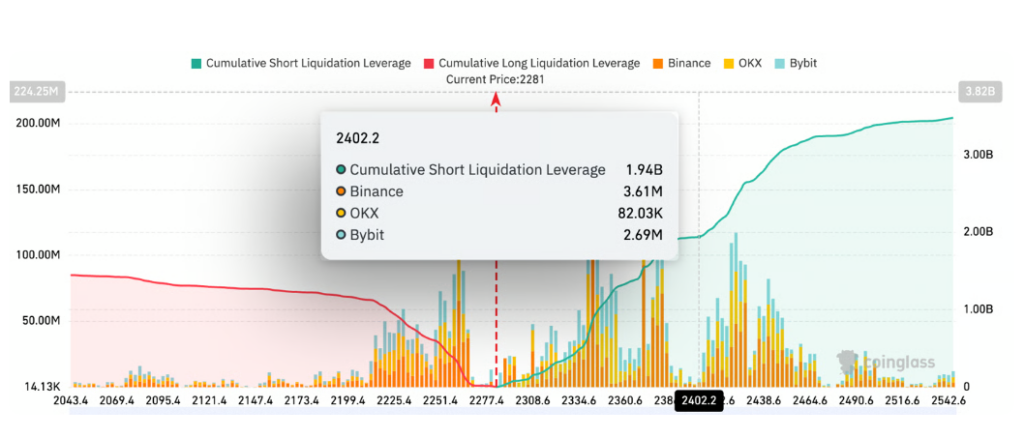Click the 224.25M left axis maximum label

point(35,91)
